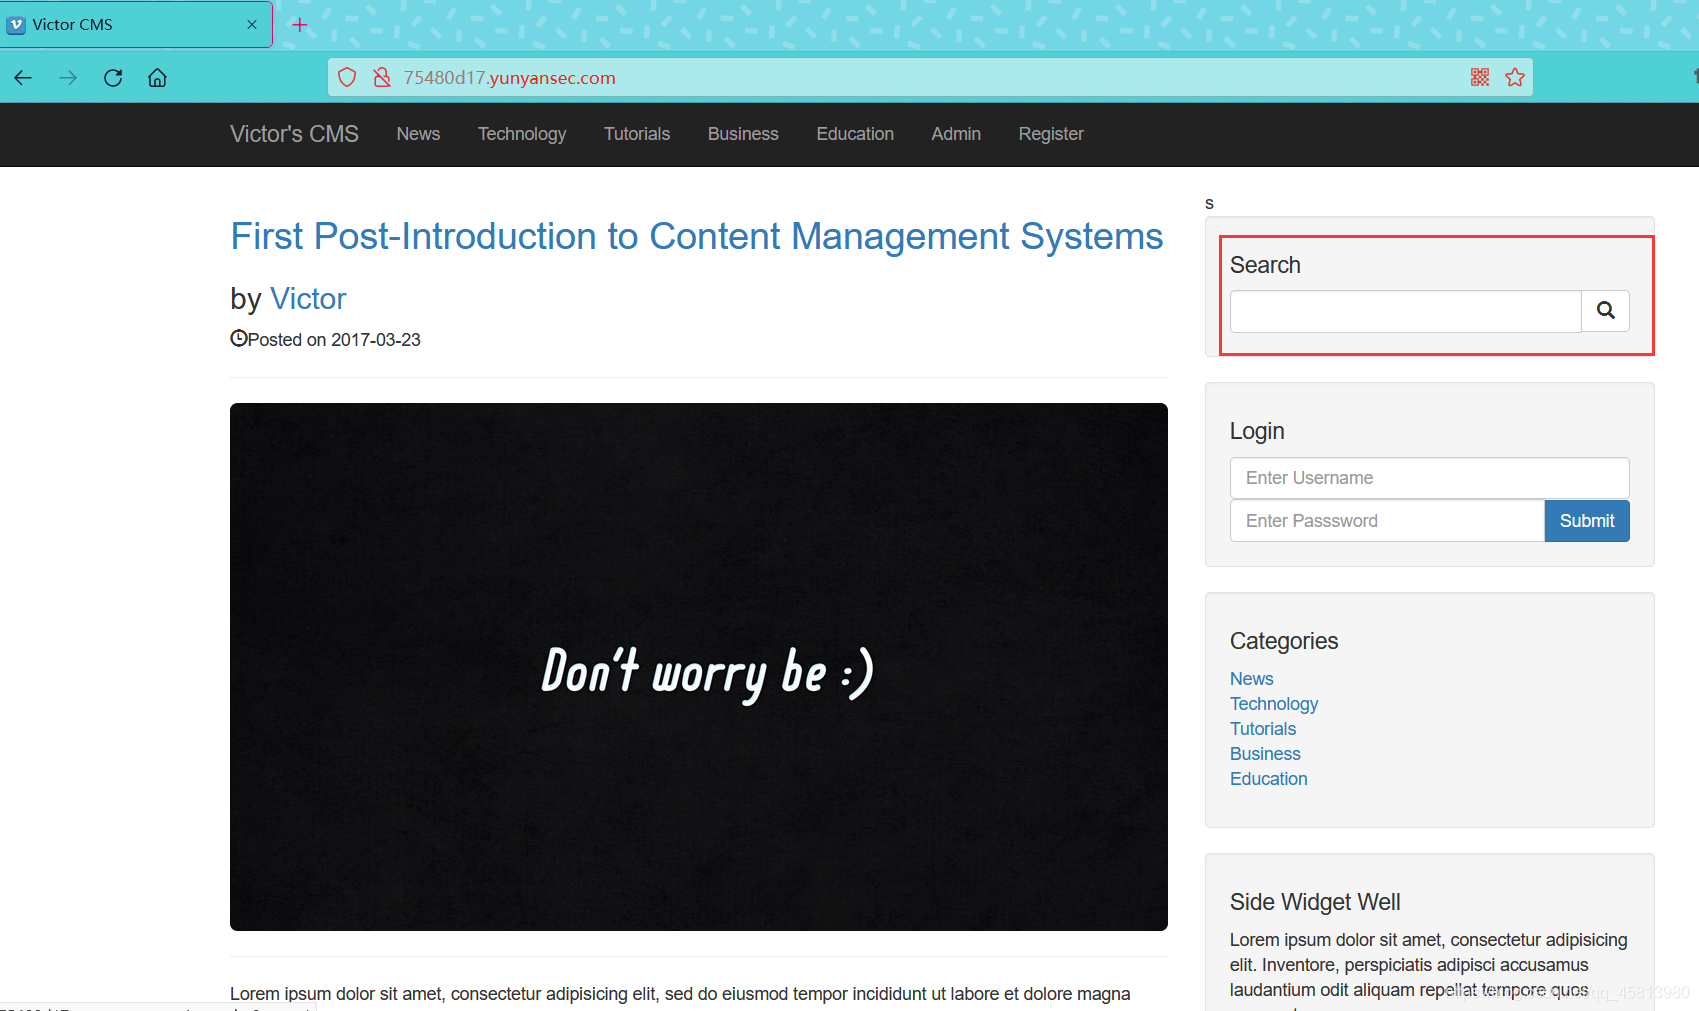Click the QR code icon in the address bar

tap(1479, 76)
